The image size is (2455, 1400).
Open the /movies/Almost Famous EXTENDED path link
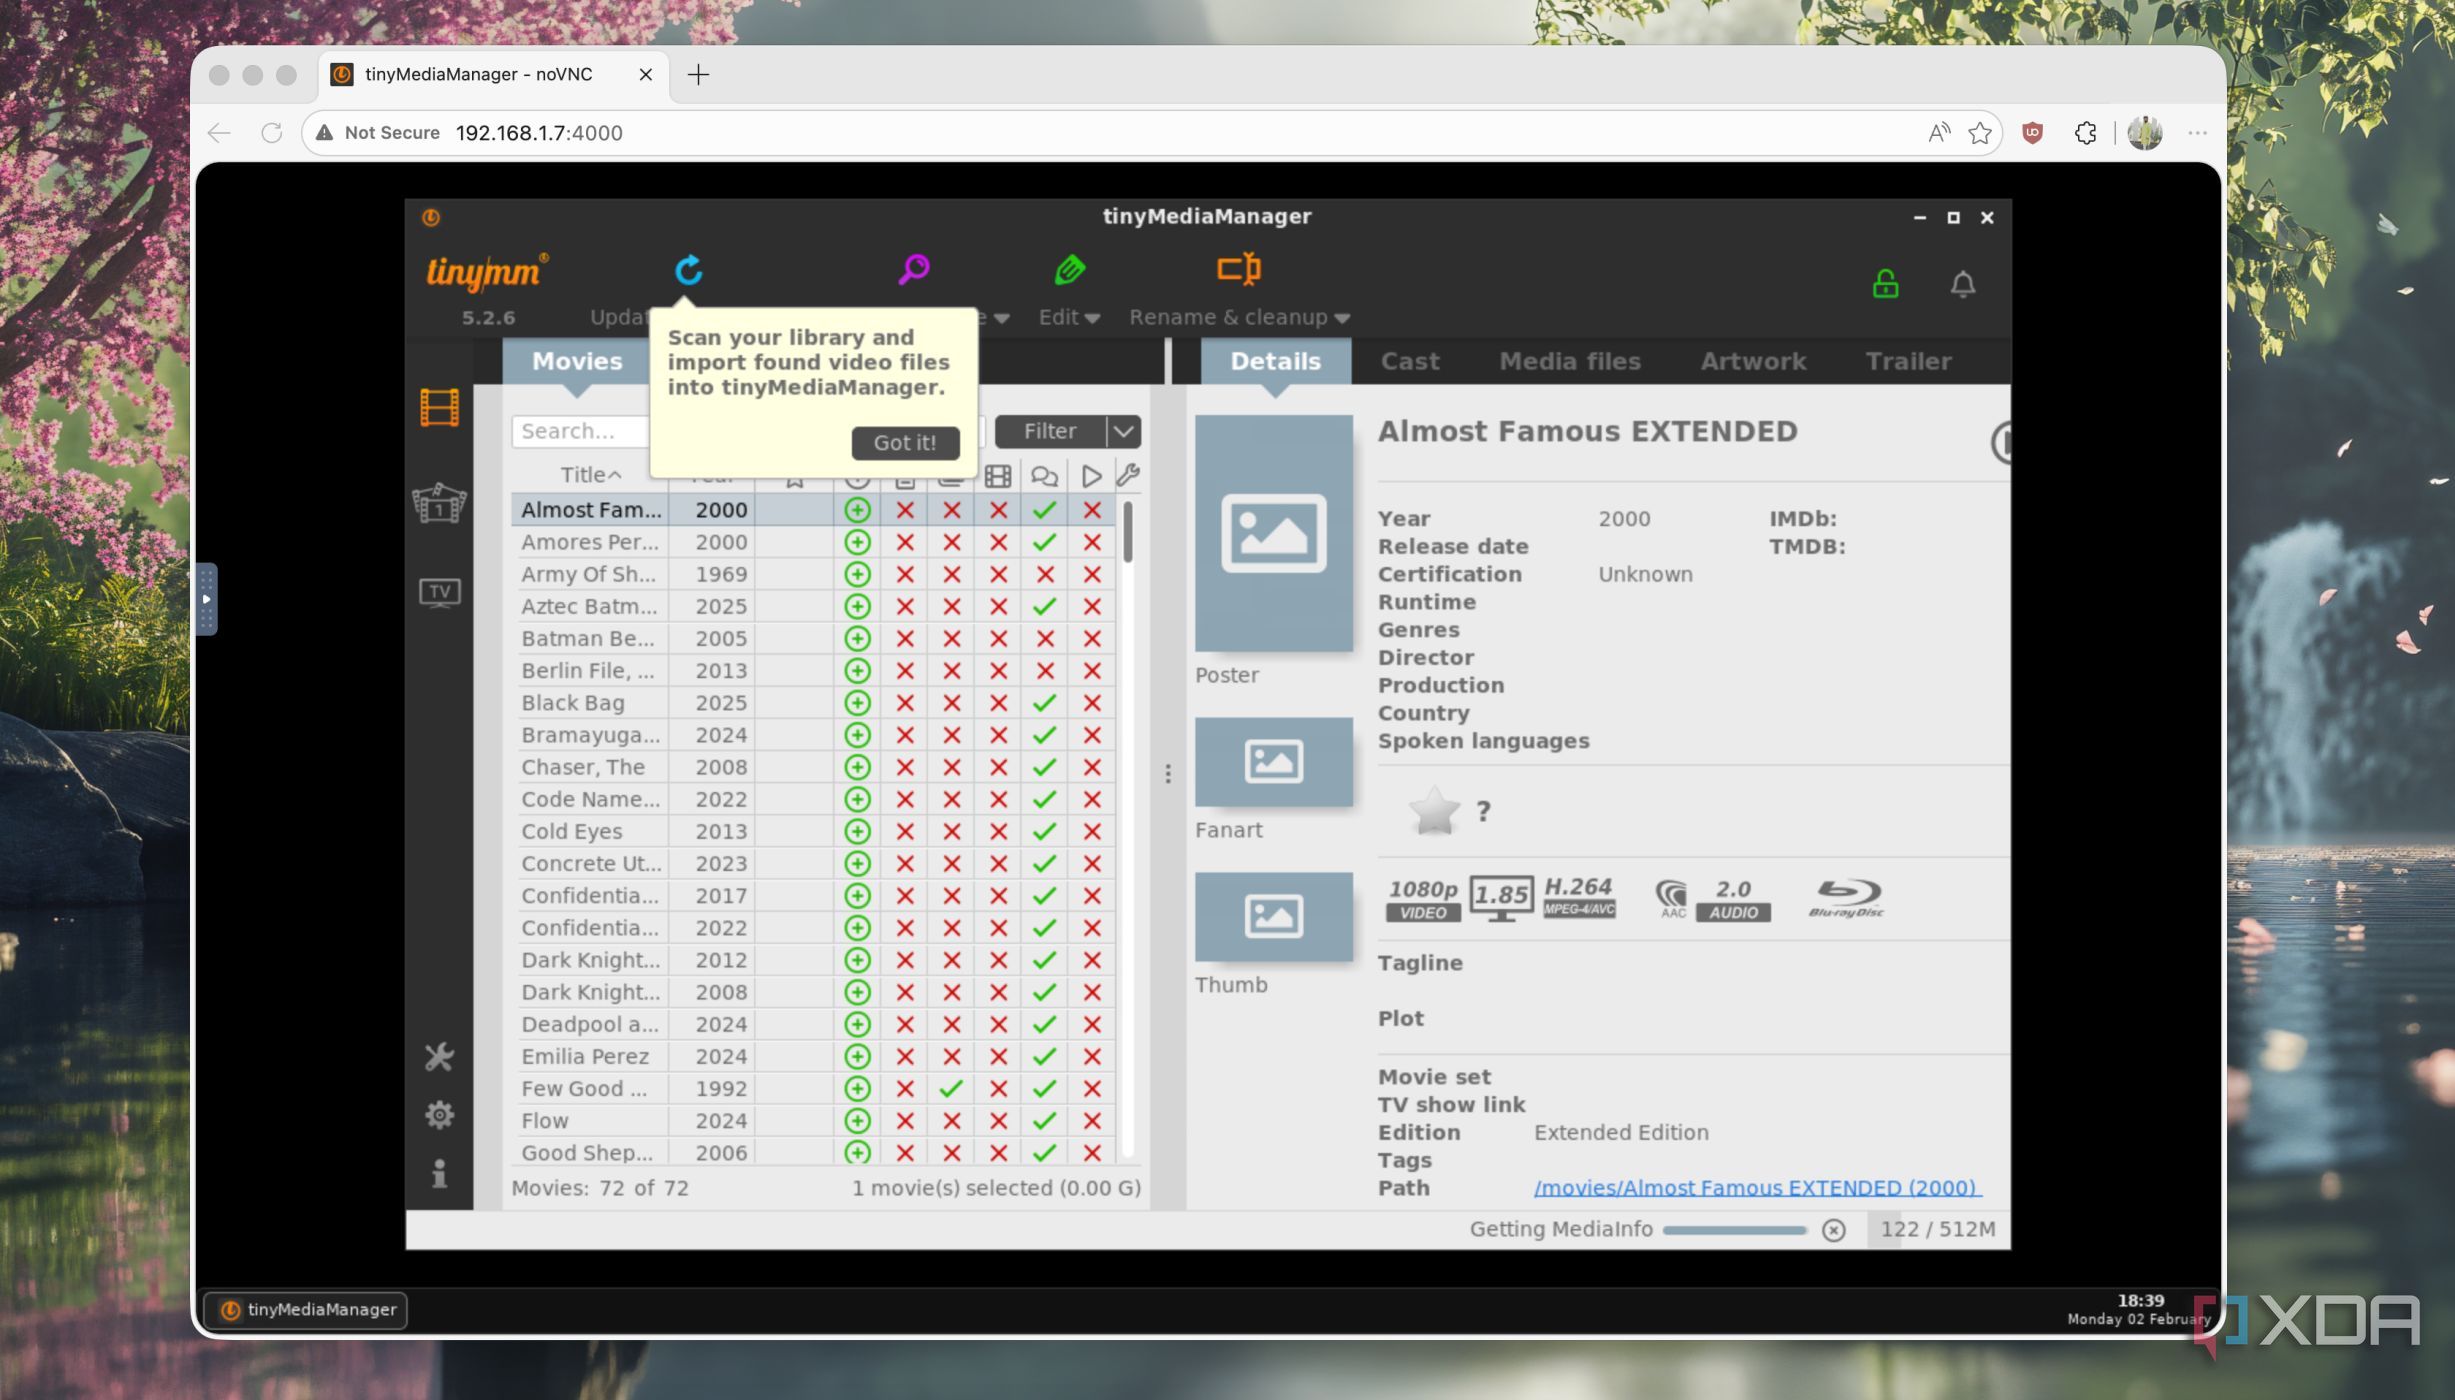click(x=1756, y=1188)
